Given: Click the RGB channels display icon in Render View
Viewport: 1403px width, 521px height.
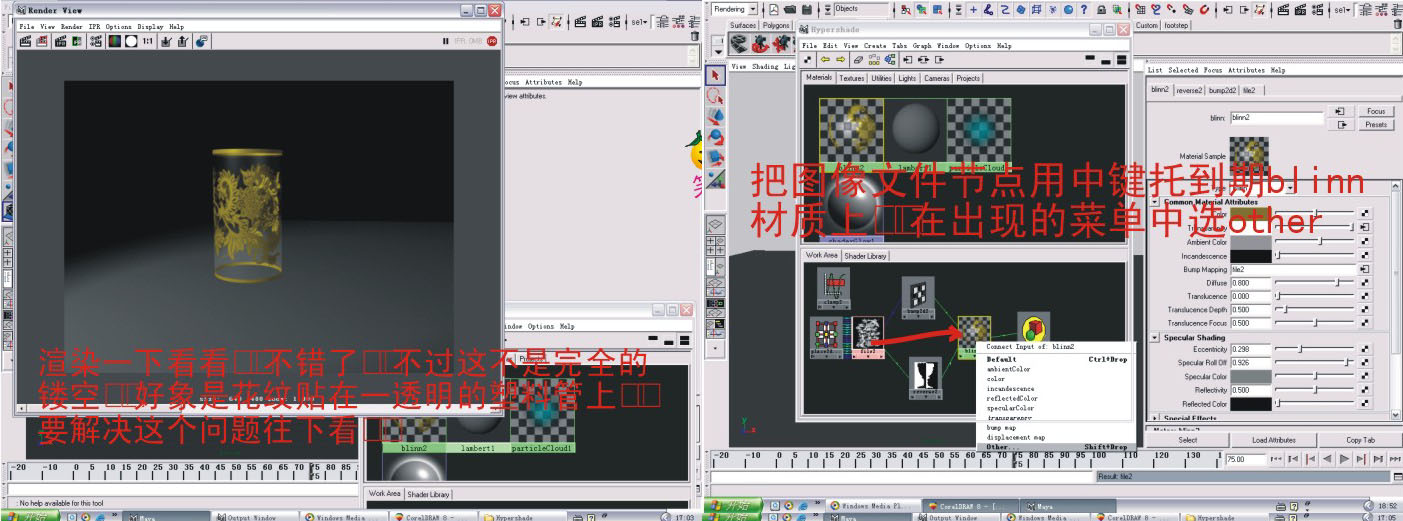Looking at the screenshot, I should click(x=114, y=42).
